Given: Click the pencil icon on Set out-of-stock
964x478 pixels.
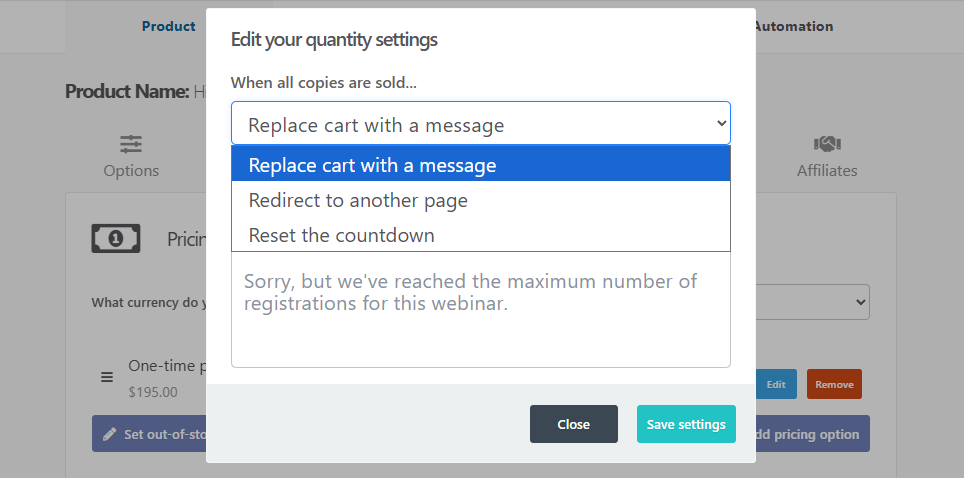Looking at the screenshot, I should (x=110, y=435).
